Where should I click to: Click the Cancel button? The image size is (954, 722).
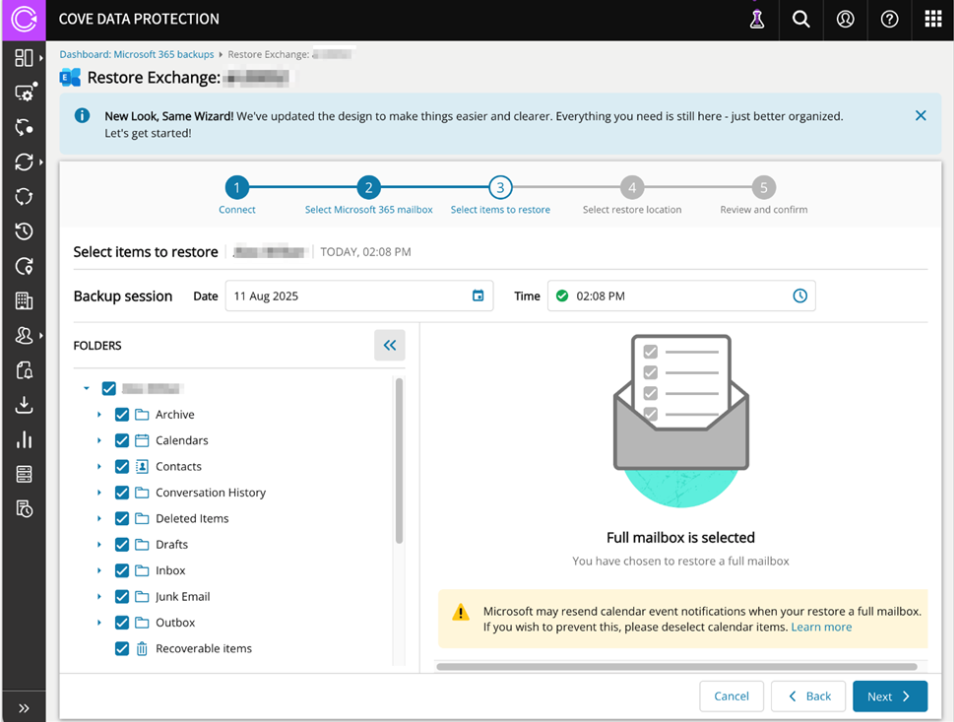pyautogui.click(x=731, y=696)
